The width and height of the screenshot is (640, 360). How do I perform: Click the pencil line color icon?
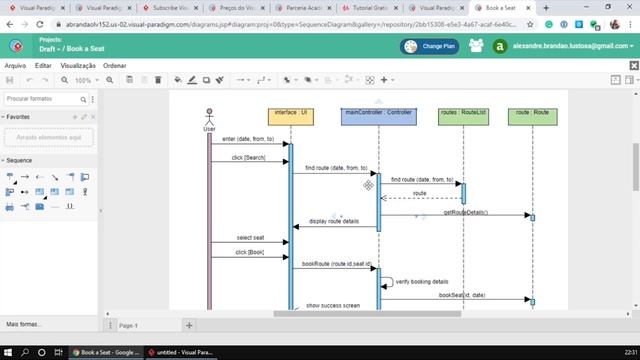tap(192, 80)
